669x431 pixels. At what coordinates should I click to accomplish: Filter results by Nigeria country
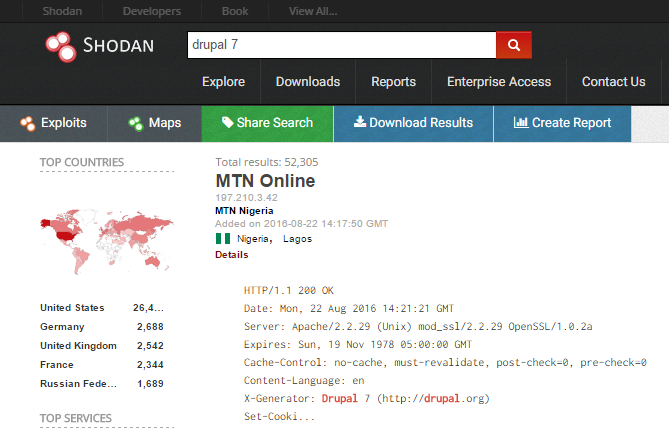(x=254, y=239)
